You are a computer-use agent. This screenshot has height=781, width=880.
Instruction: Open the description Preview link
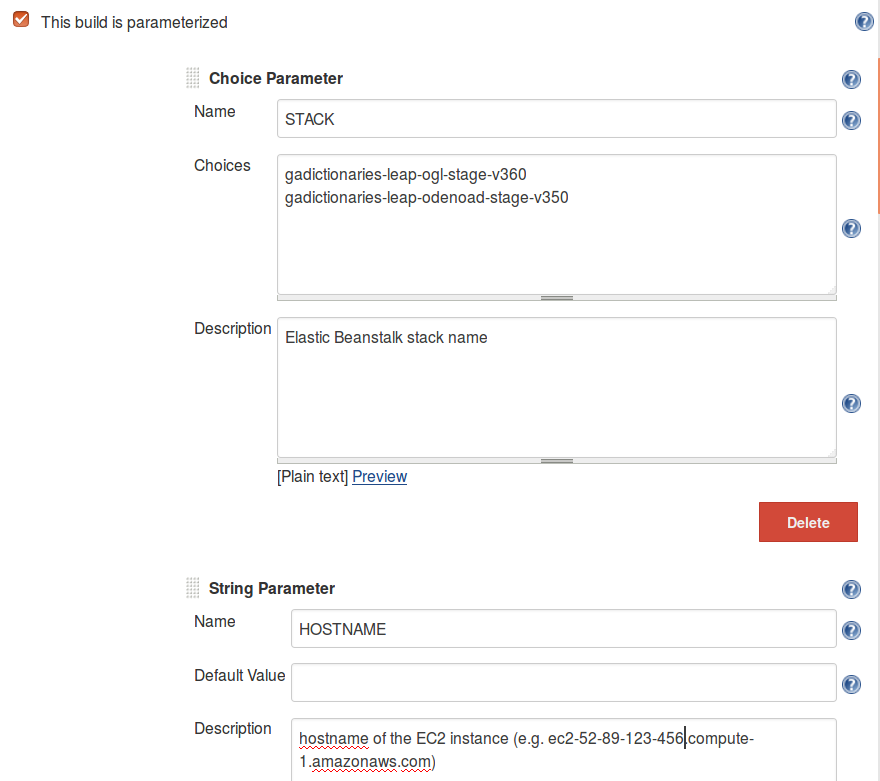pyautogui.click(x=379, y=477)
